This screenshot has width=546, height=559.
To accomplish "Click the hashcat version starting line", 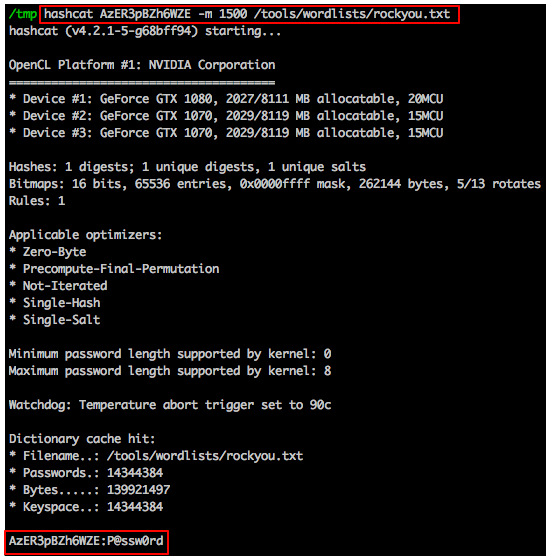I will tap(145, 31).
